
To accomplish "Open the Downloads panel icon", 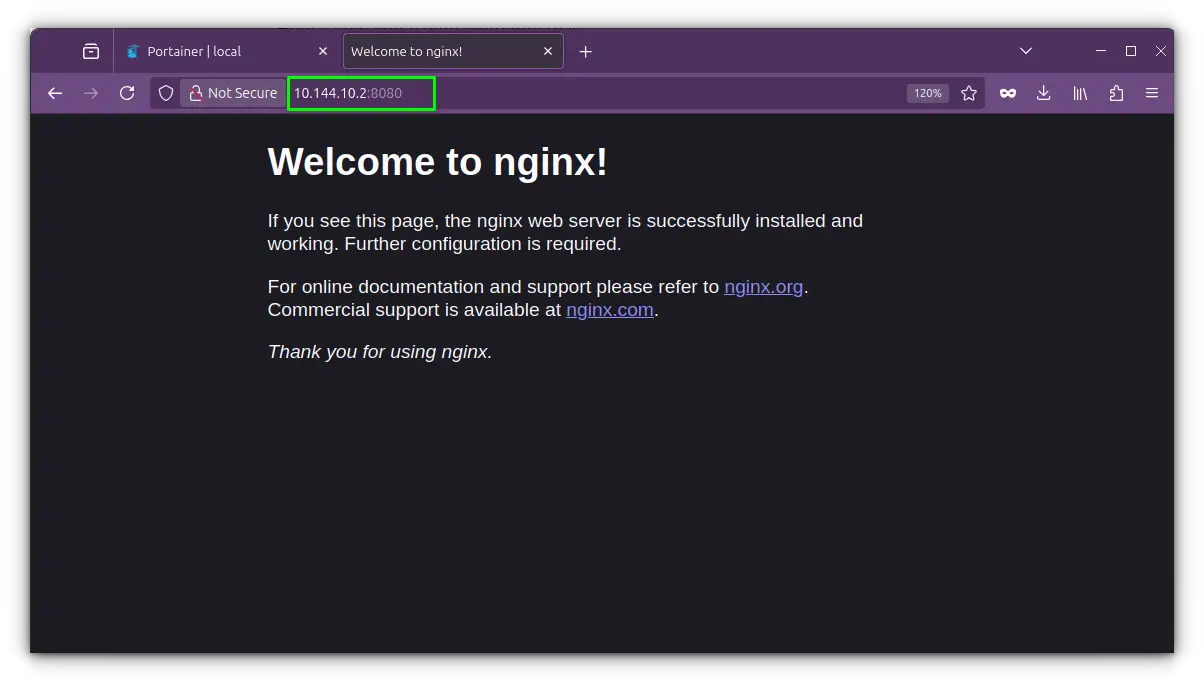I will click(1043, 93).
